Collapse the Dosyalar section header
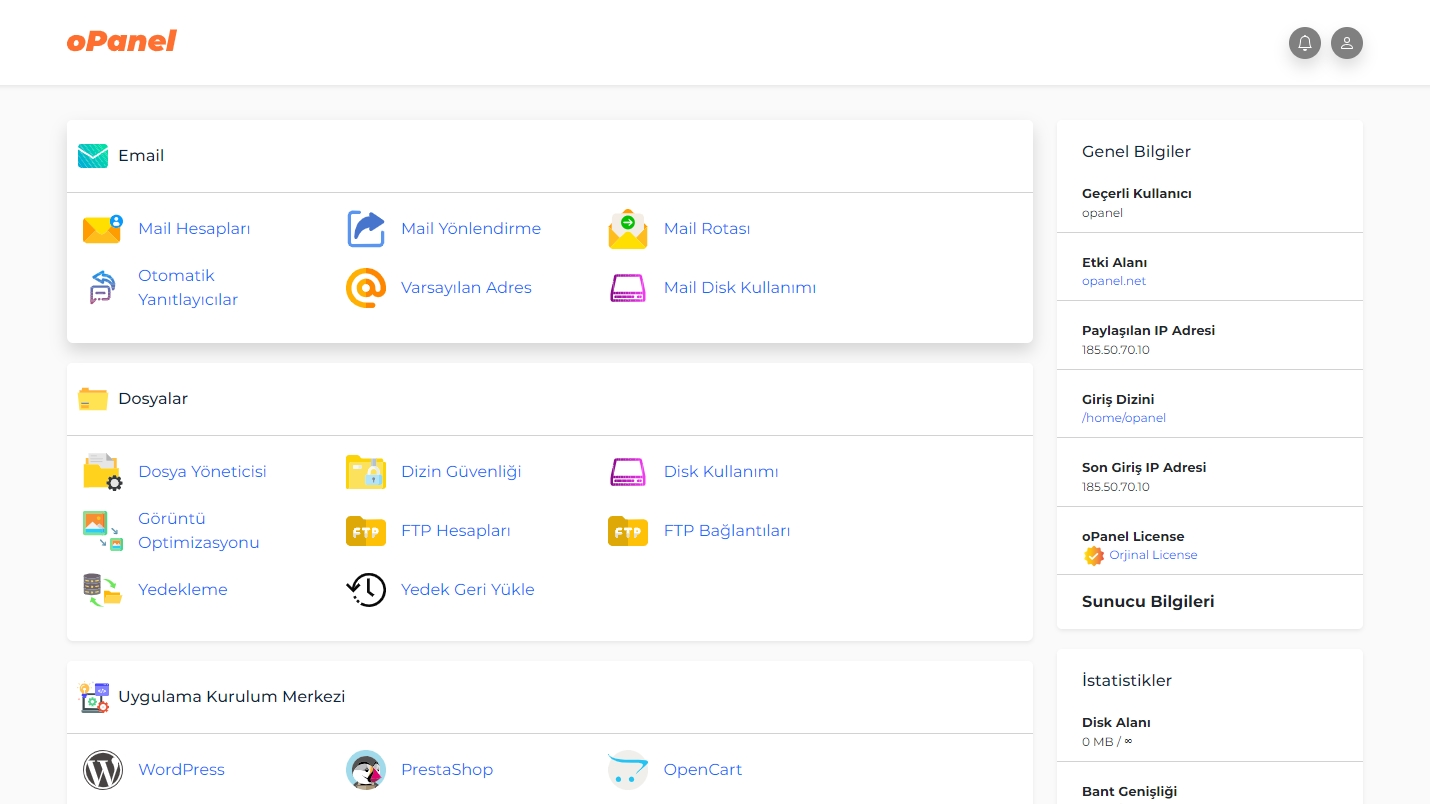Screen dimensions: 1430x804 click(x=152, y=399)
